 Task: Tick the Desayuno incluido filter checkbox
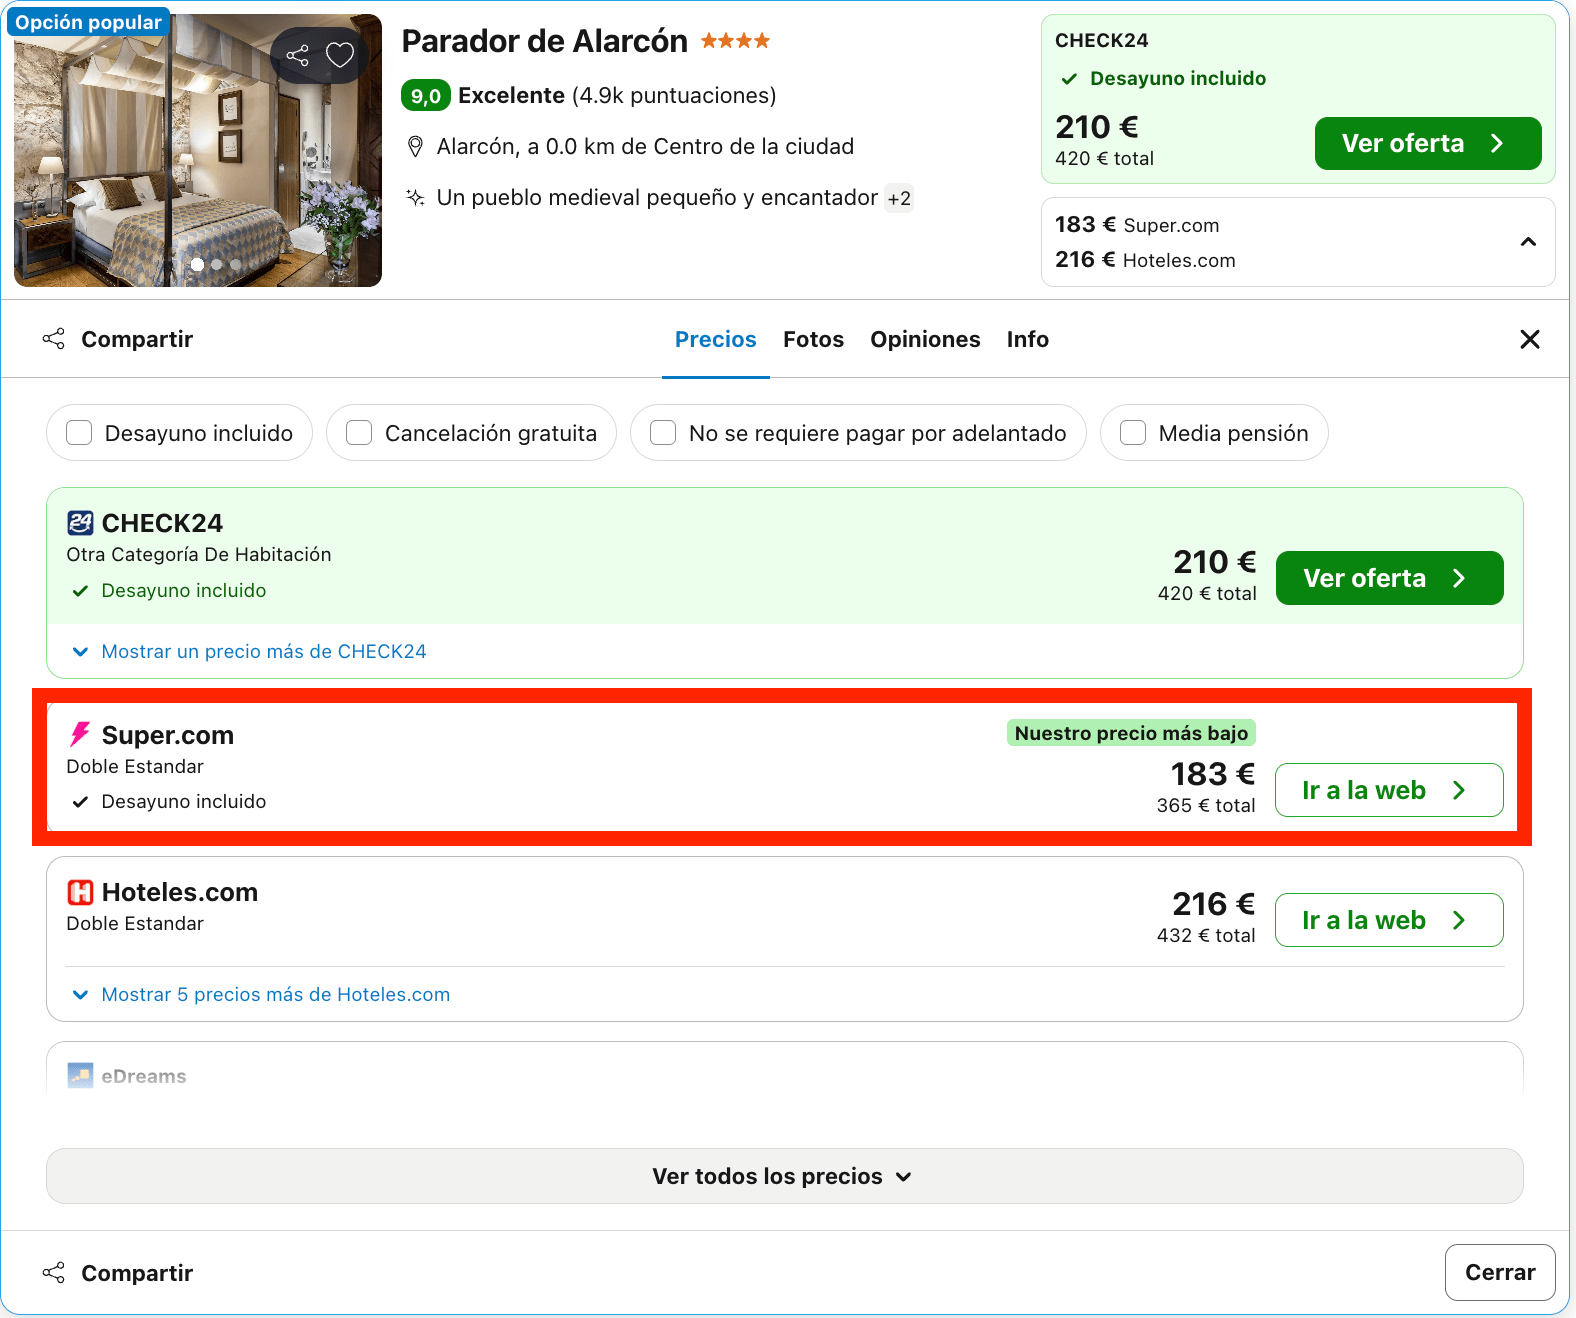point(79,433)
